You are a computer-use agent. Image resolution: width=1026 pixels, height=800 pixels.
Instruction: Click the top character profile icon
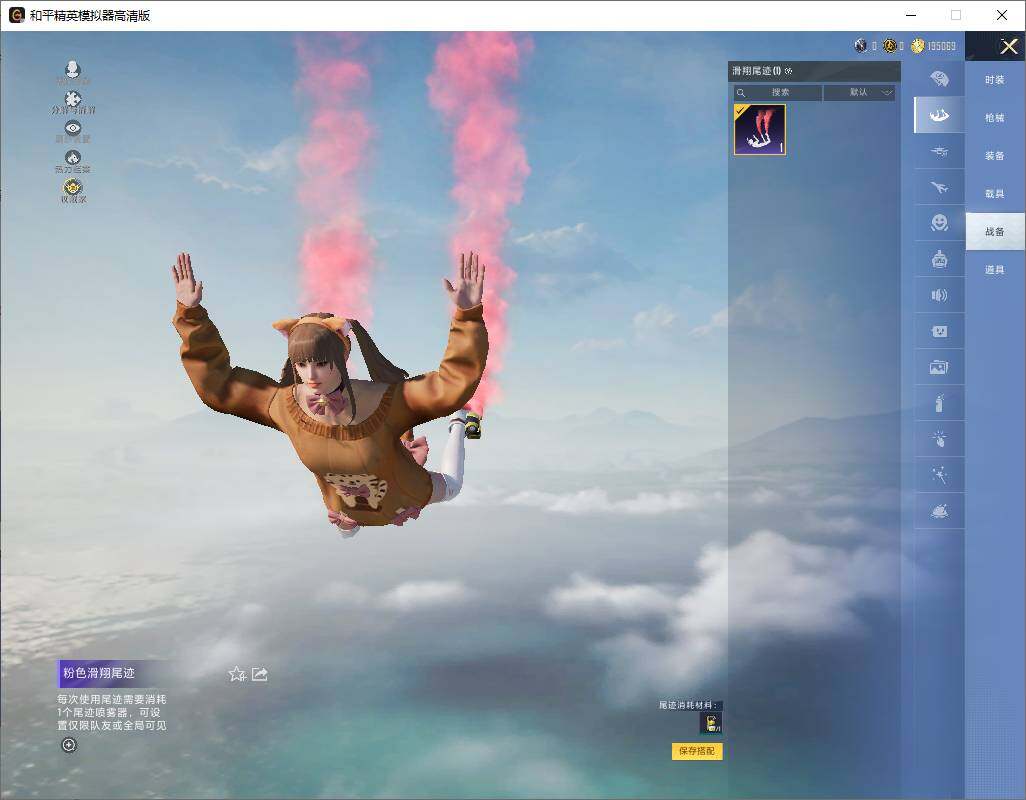73,69
